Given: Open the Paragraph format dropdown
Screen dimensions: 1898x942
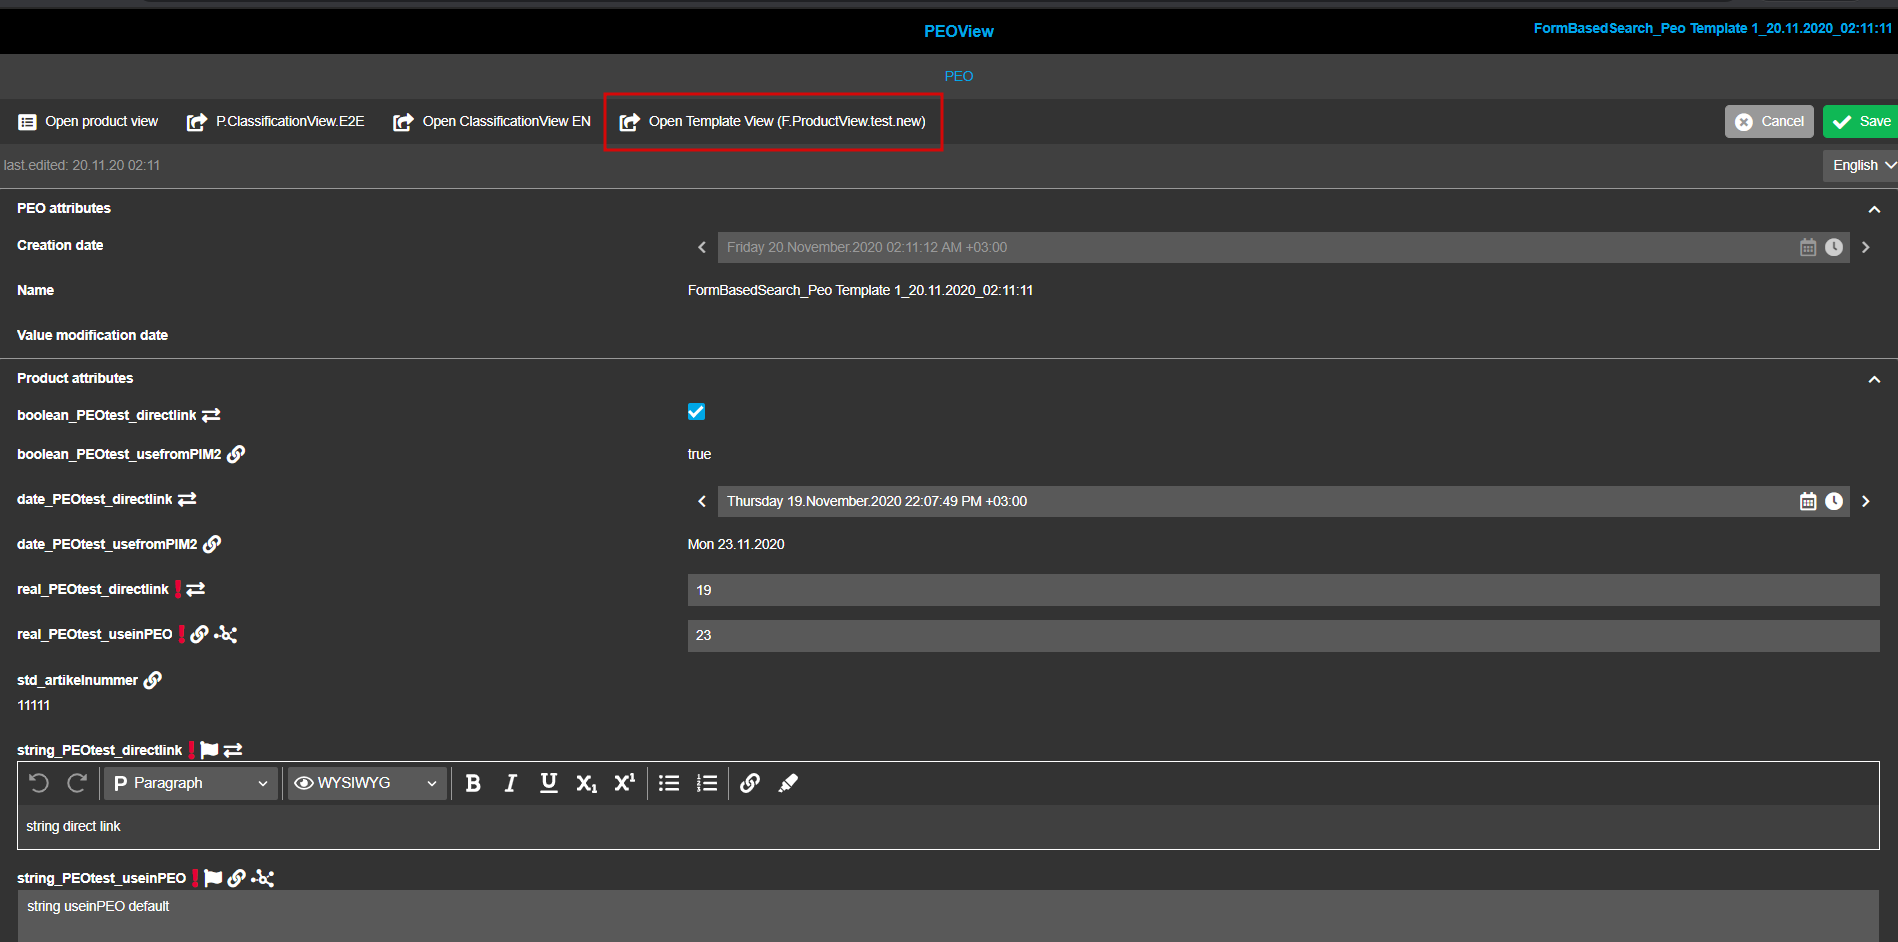Looking at the screenshot, I should (x=190, y=783).
